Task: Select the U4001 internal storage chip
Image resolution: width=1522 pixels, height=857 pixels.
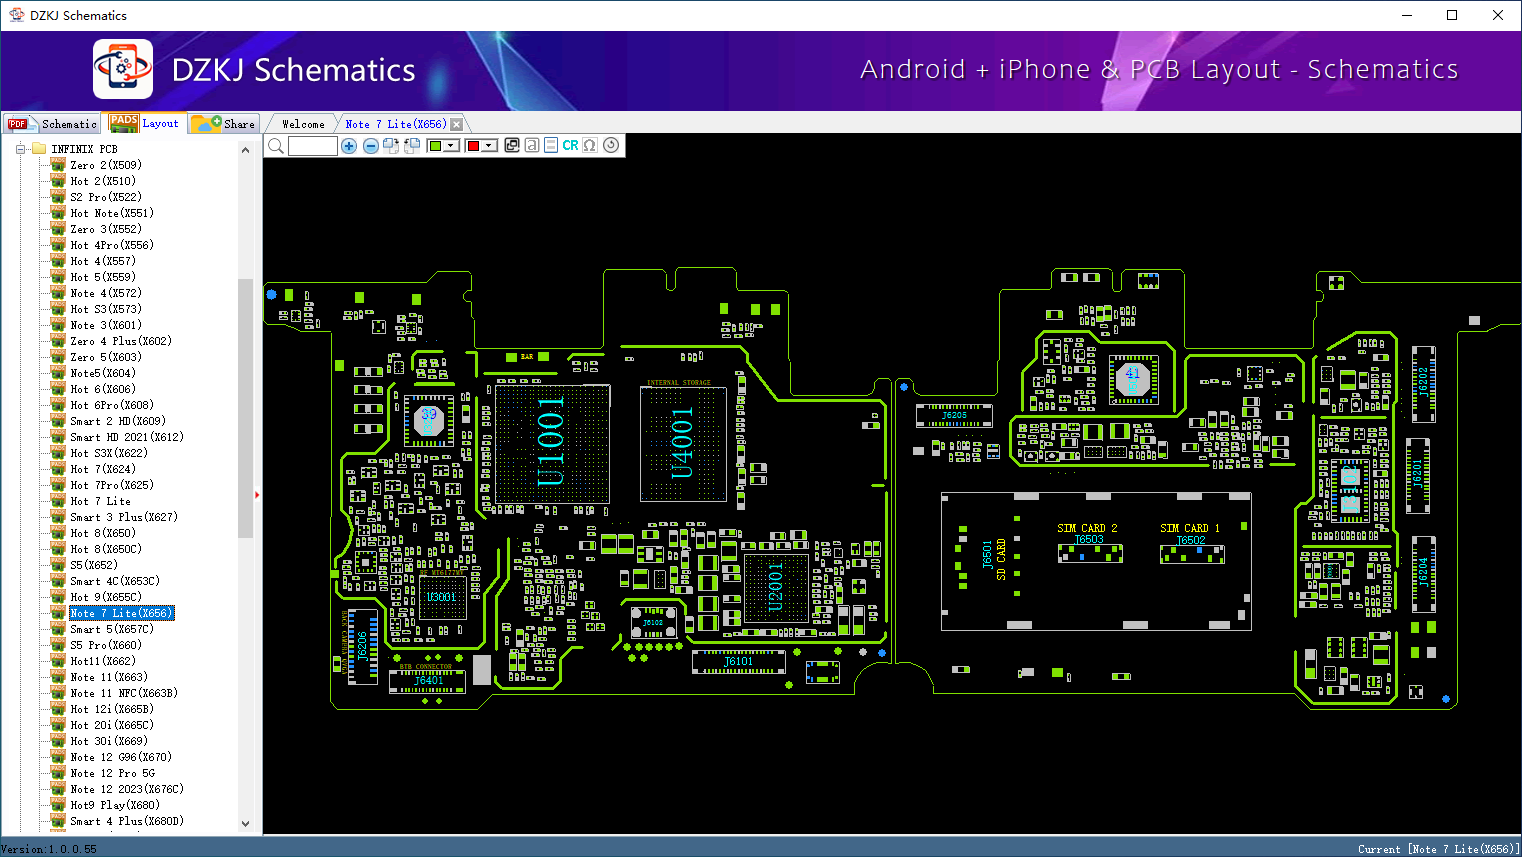Action: pos(683,443)
